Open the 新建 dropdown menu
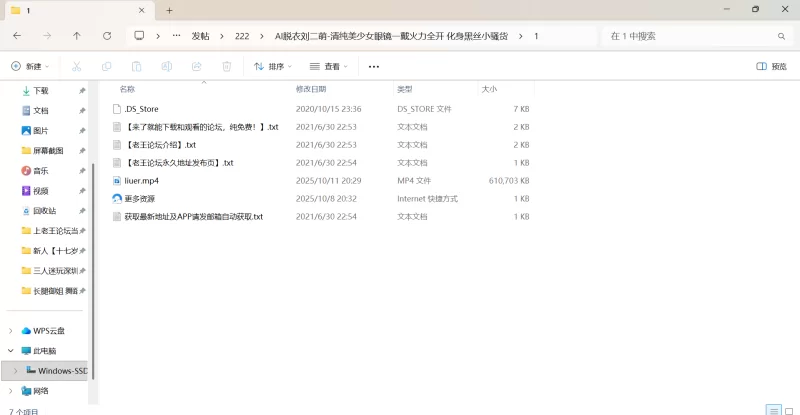800x415 pixels. (29, 67)
